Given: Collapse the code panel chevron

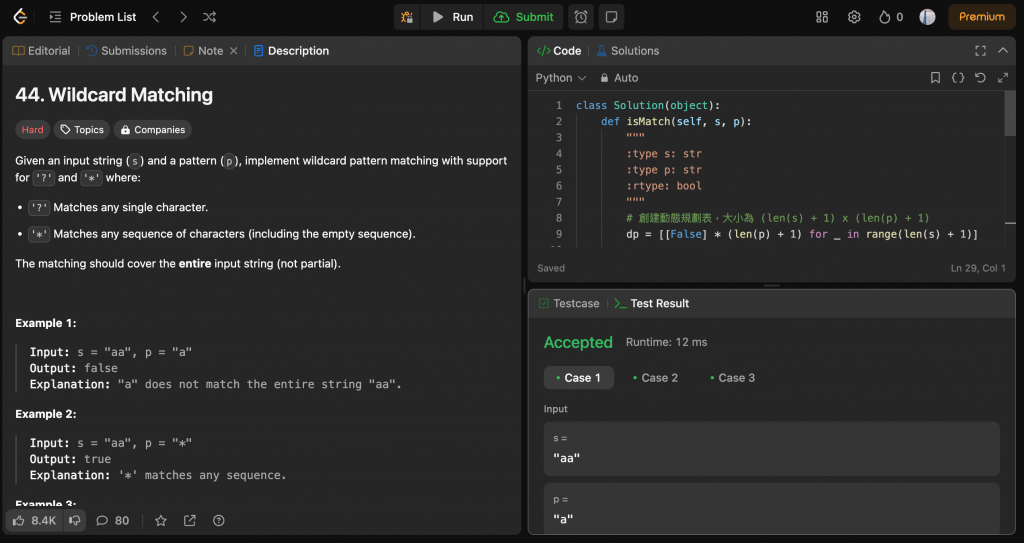Looking at the screenshot, I should (1003, 51).
